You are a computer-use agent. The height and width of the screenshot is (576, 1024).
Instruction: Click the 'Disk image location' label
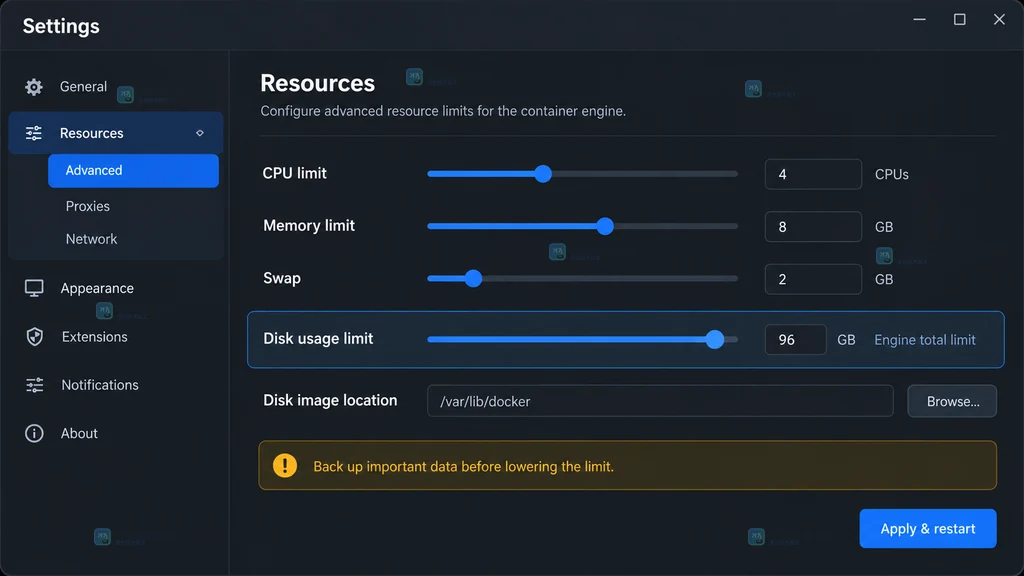tap(330, 400)
